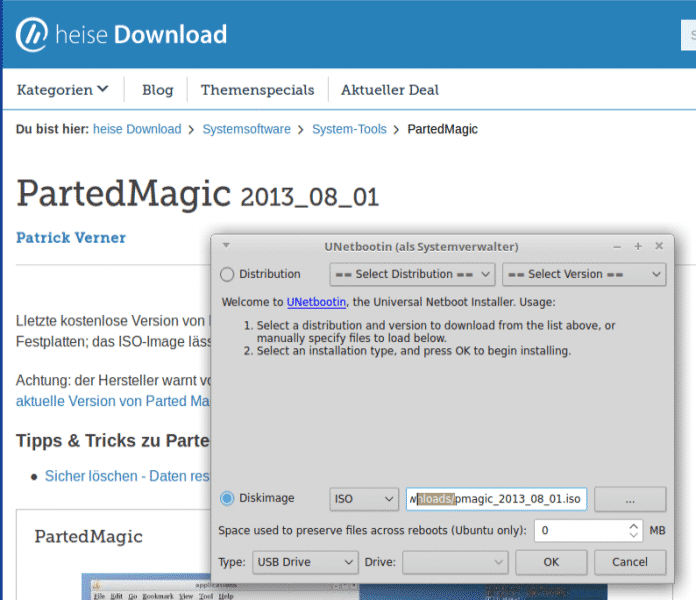This screenshot has height=600, width=696.
Task: Select the Diskimage radio button
Action: click(228, 498)
